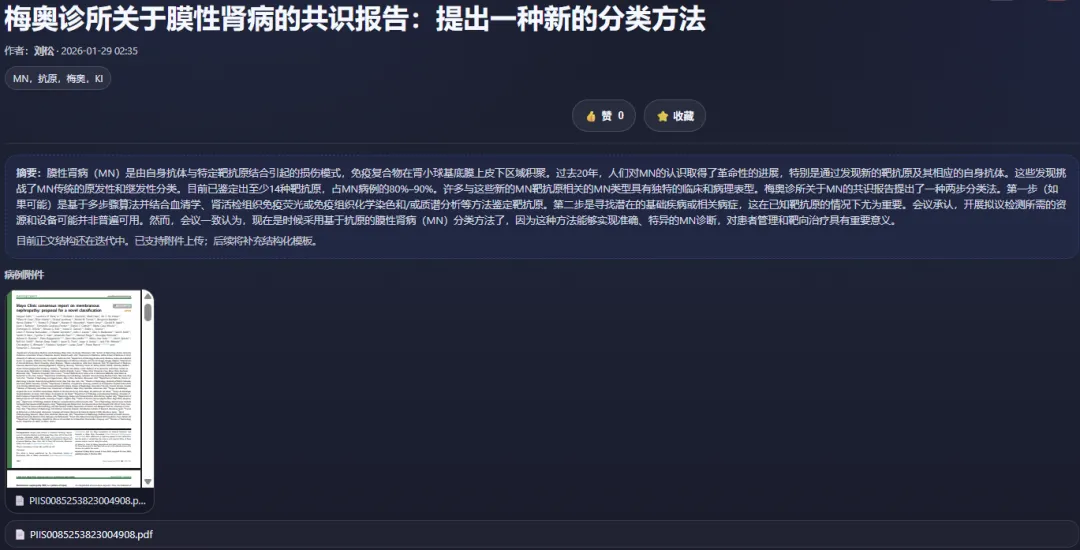The width and height of the screenshot is (1080, 550).
Task: Open the PDF preview thumbnail
Action: (74, 389)
